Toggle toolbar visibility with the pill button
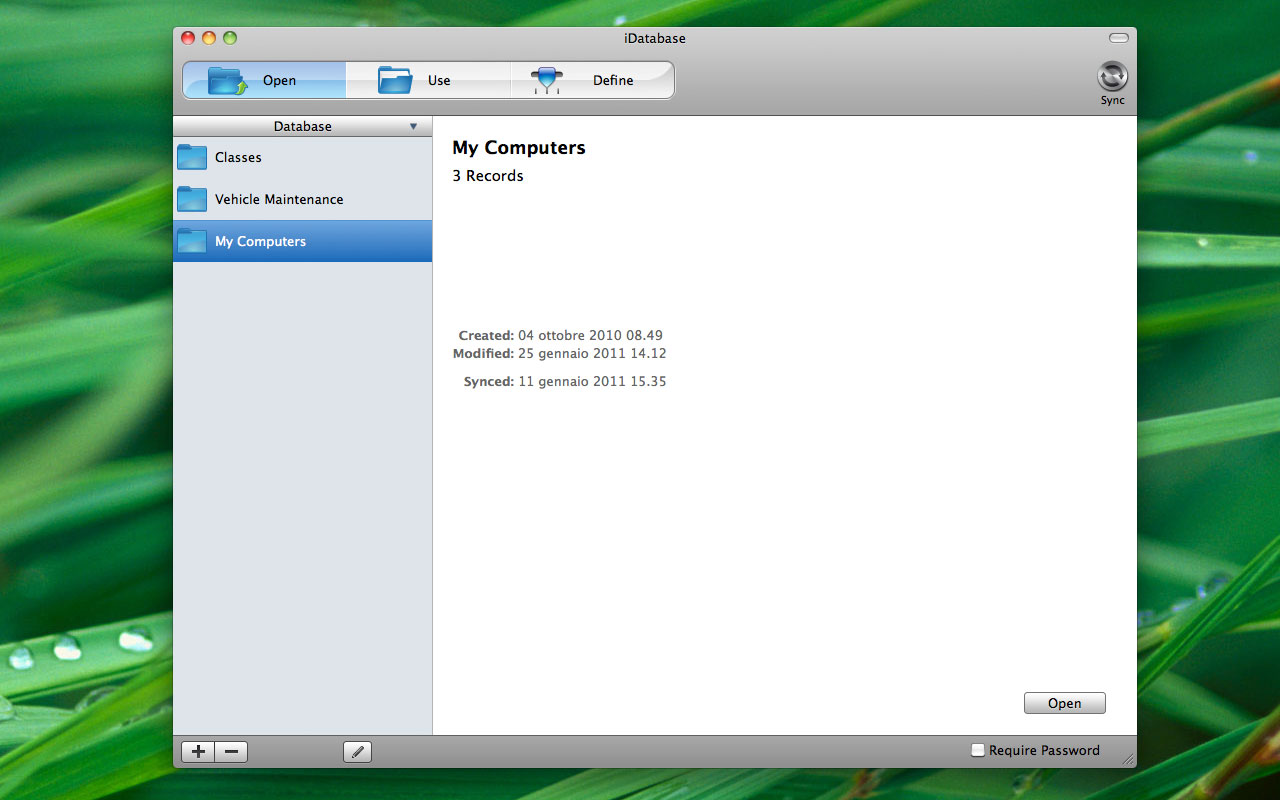Viewport: 1280px width, 800px height. [1118, 38]
